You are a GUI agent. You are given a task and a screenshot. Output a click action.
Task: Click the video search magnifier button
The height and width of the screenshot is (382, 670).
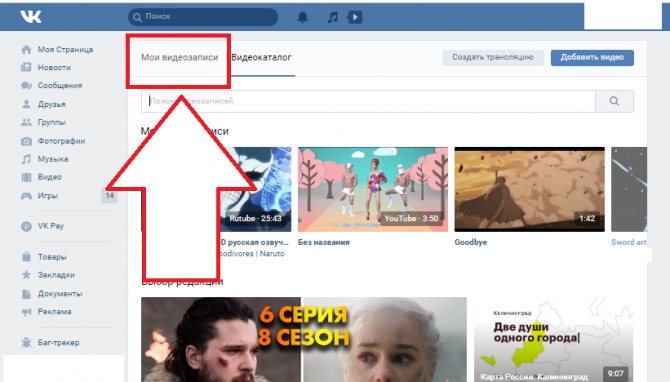[x=614, y=101]
